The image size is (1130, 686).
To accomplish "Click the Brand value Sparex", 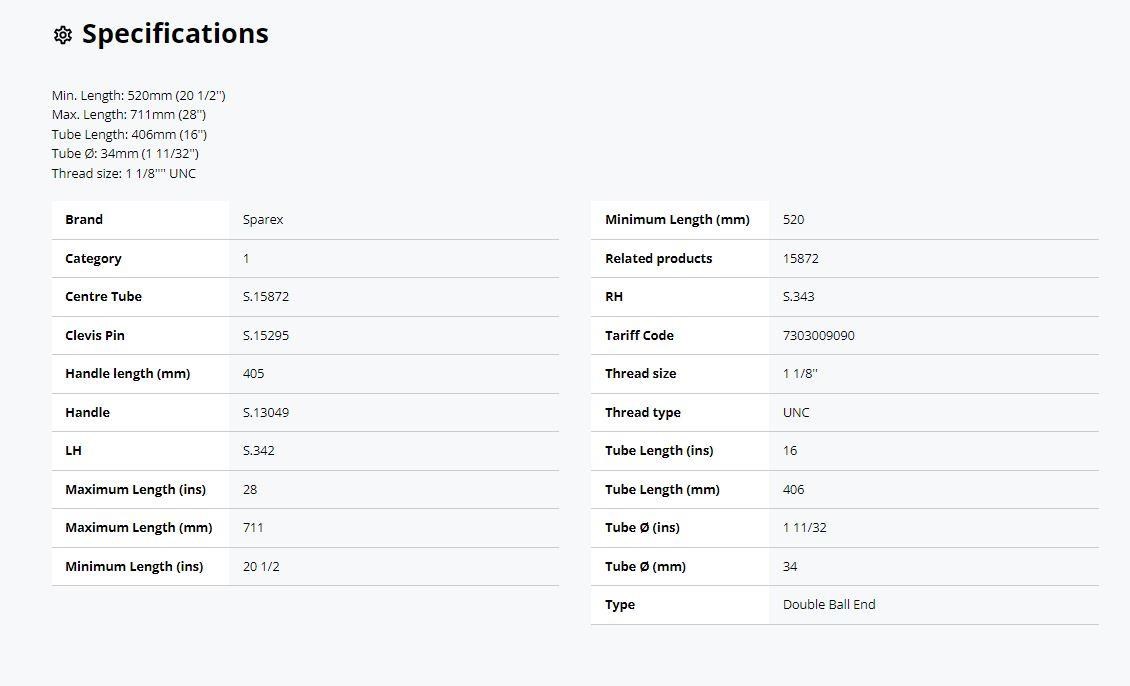I will (263, 219).
